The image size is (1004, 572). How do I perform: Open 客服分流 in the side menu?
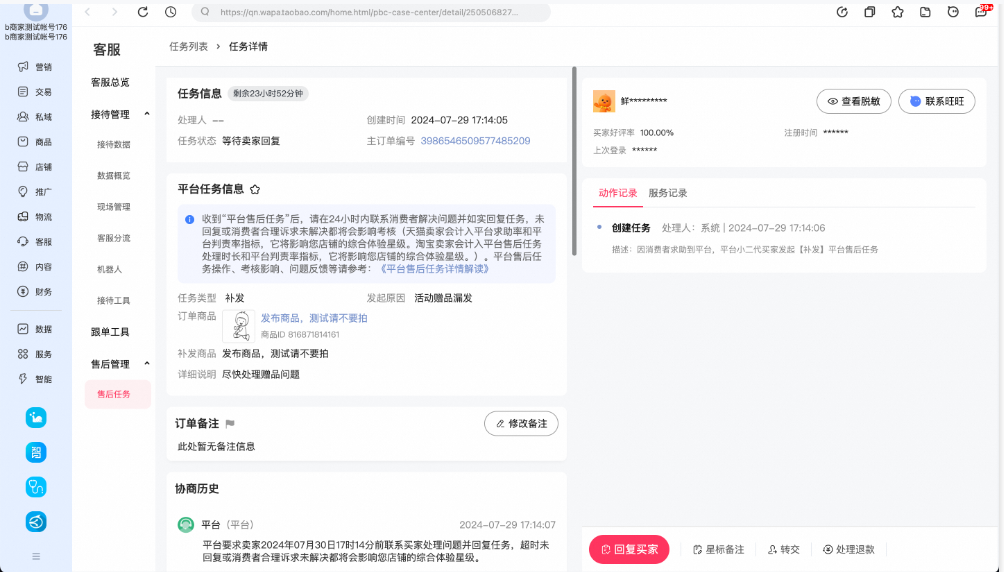tap(113, 238)
